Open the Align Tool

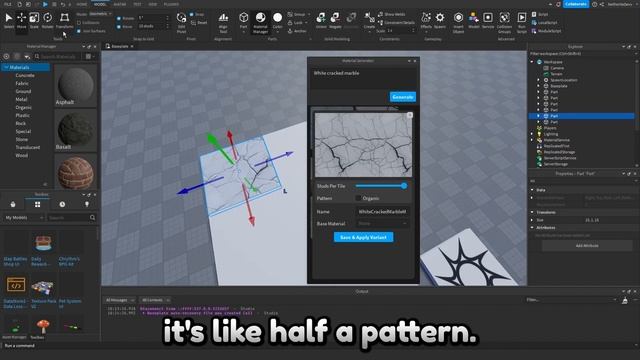tap(223, 22)
